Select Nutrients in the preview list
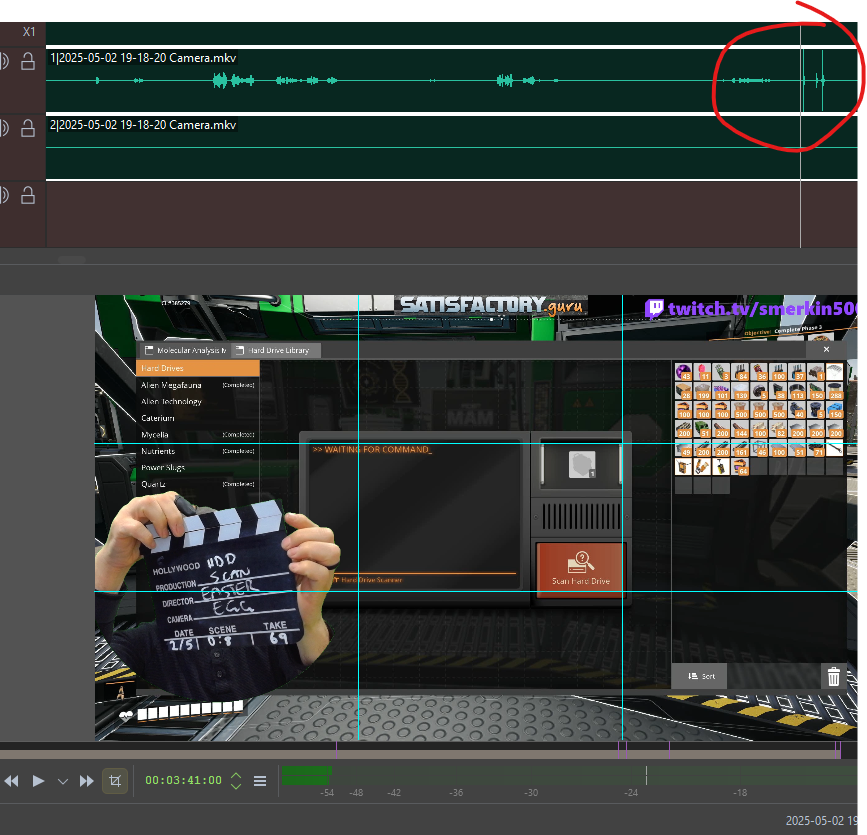The image size is (867, 835). [197, 451]
